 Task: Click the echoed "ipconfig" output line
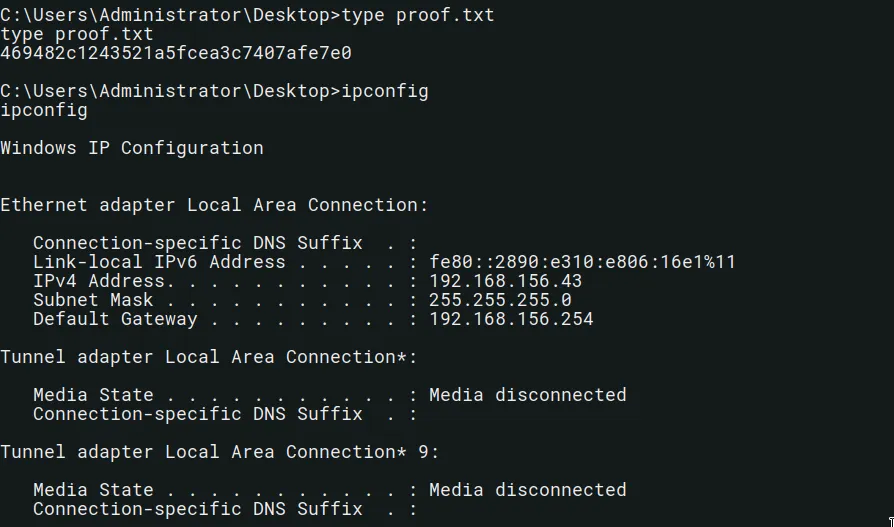[x=44, y=110]
